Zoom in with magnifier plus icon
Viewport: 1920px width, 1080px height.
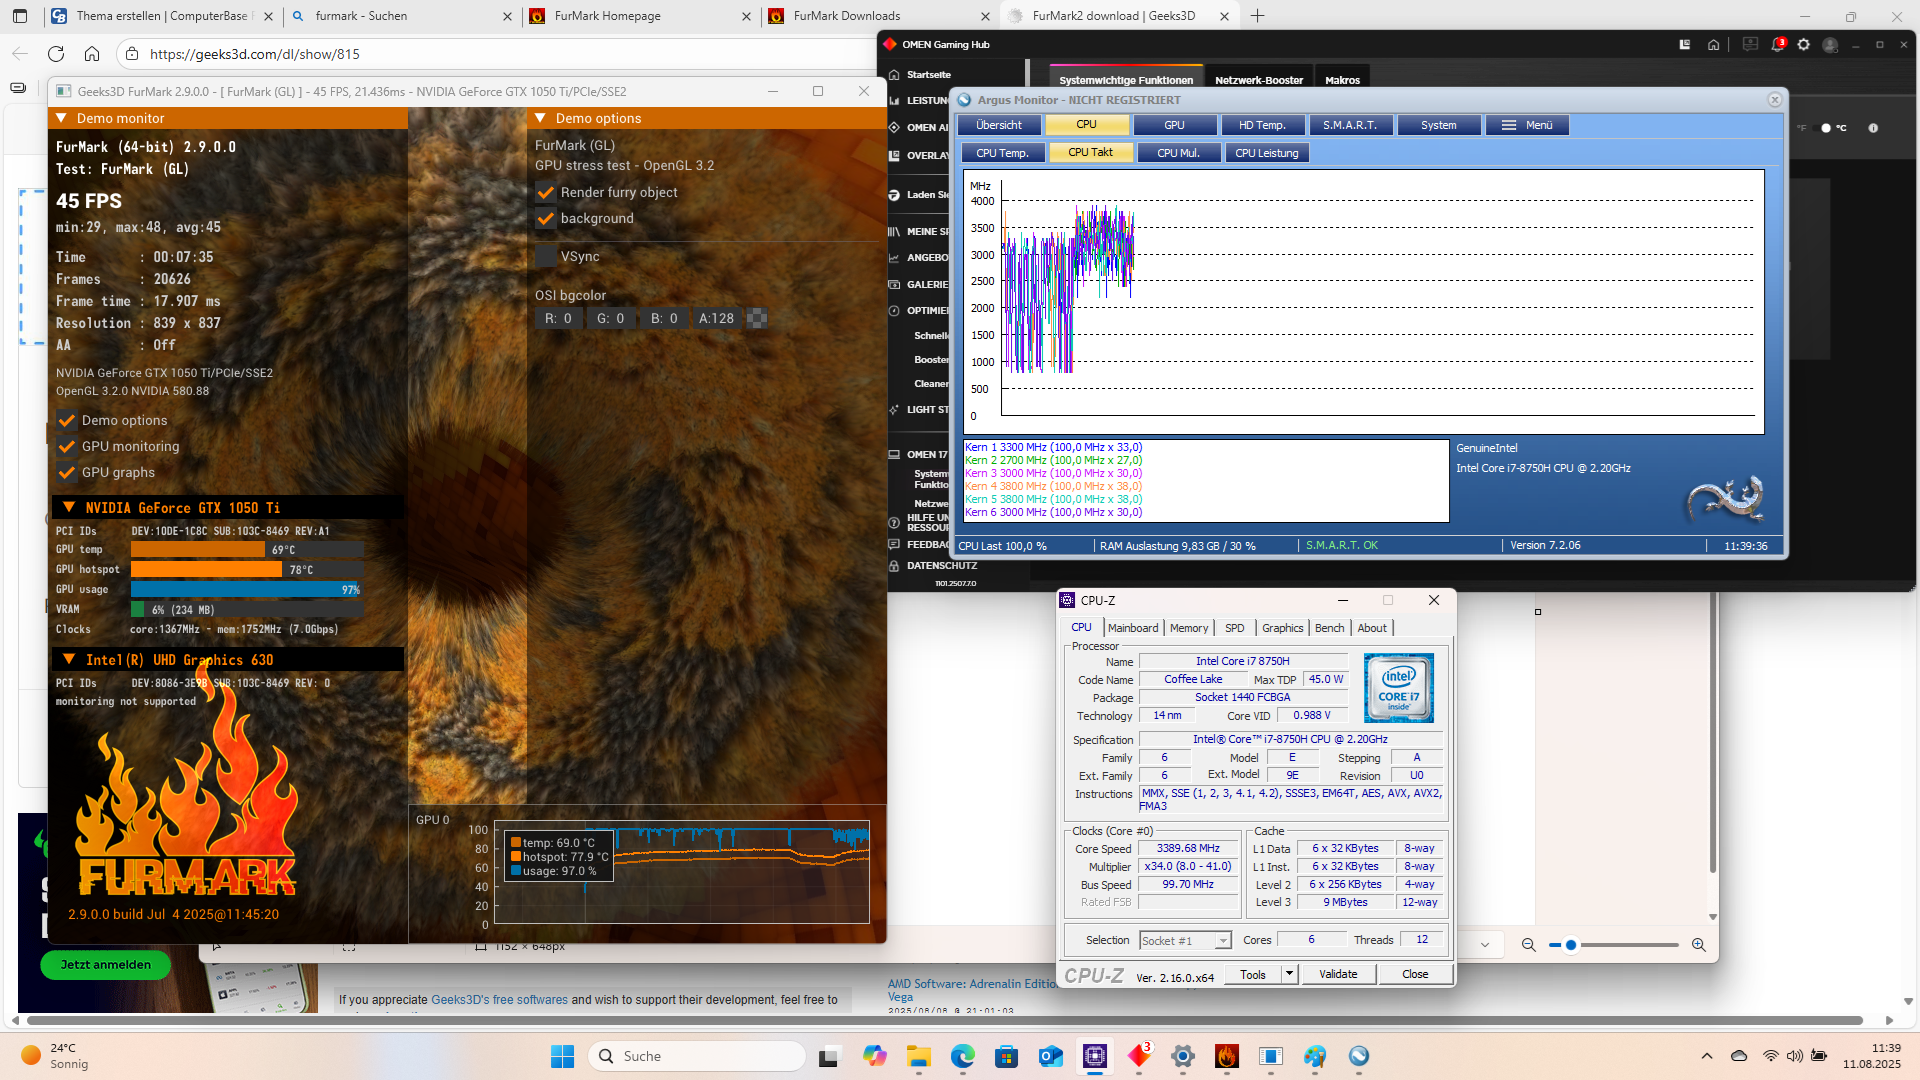point(1698,945)
